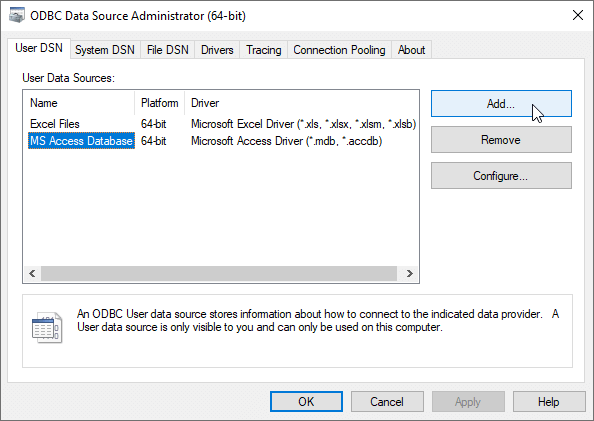Close the ODBC Data Source Administrator window

click(578, 16)
